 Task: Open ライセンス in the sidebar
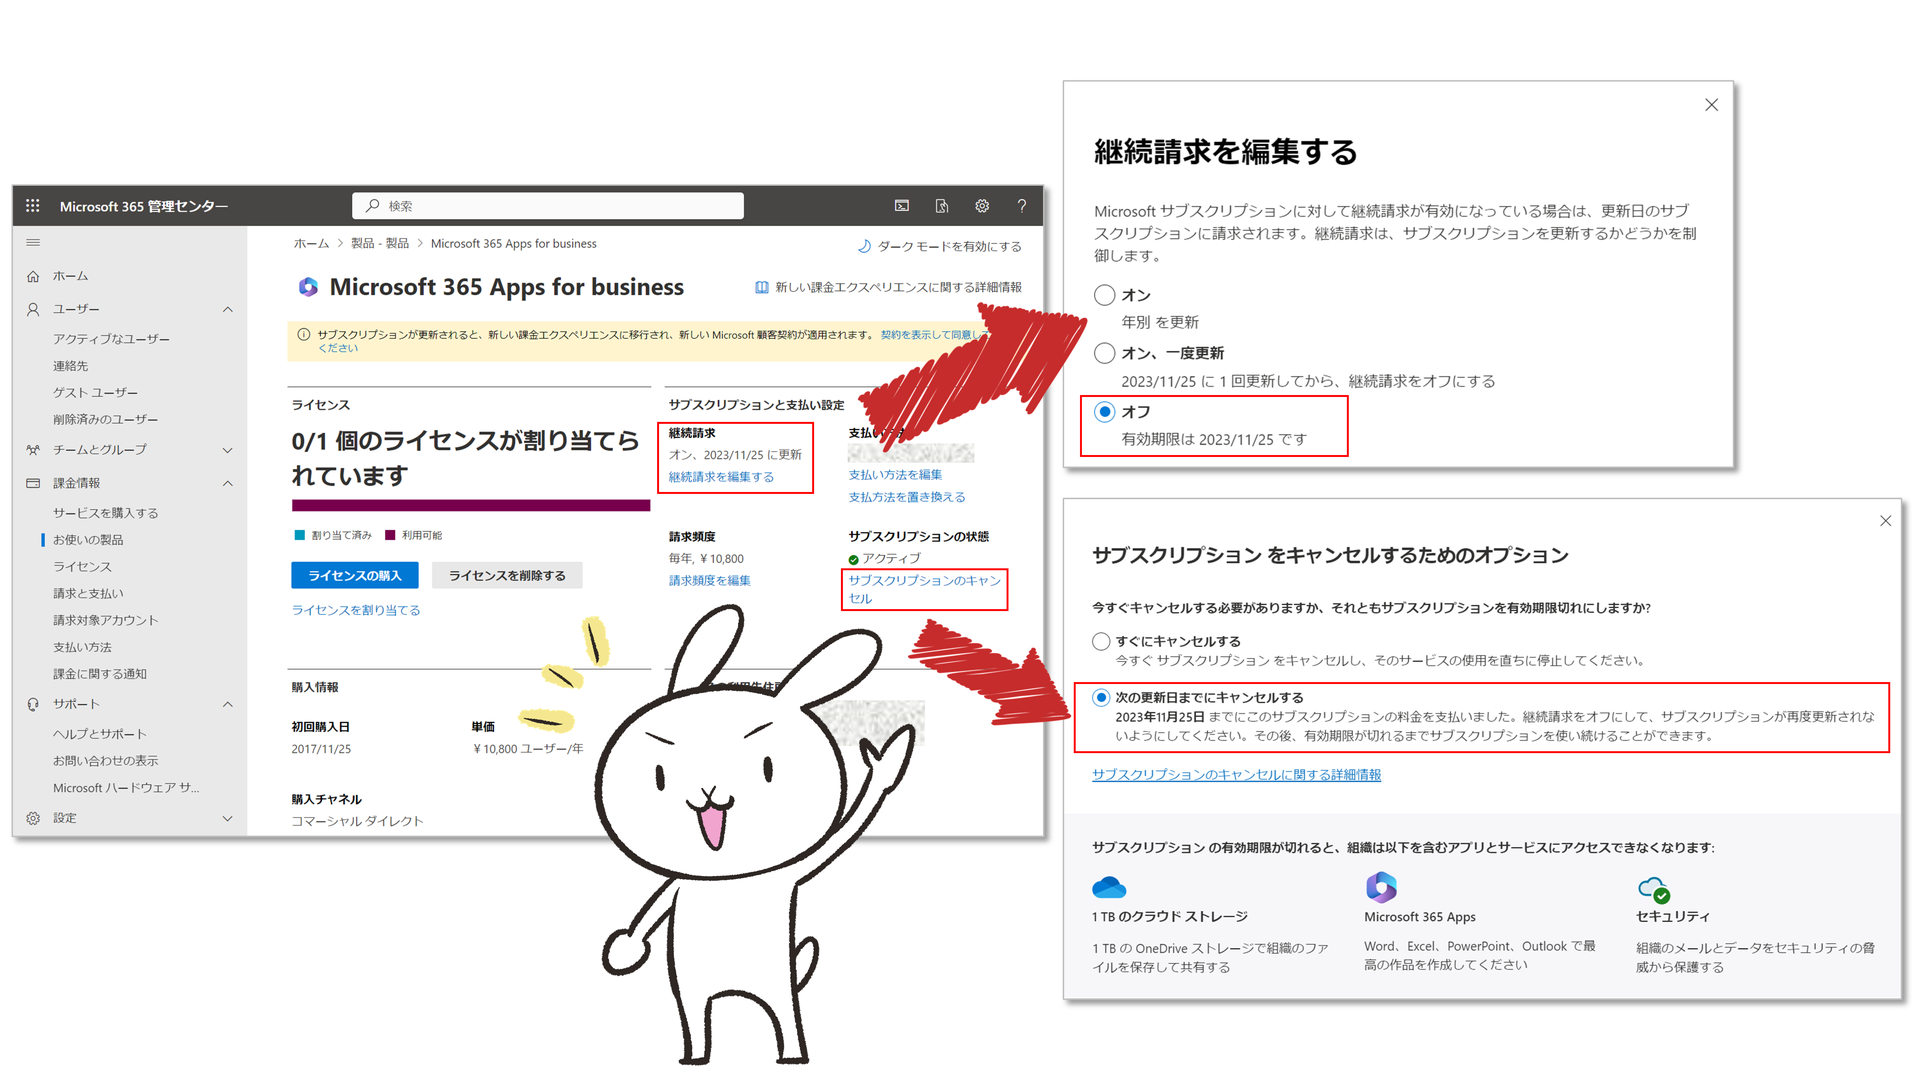pyautogui.click(x=82, y=567)
